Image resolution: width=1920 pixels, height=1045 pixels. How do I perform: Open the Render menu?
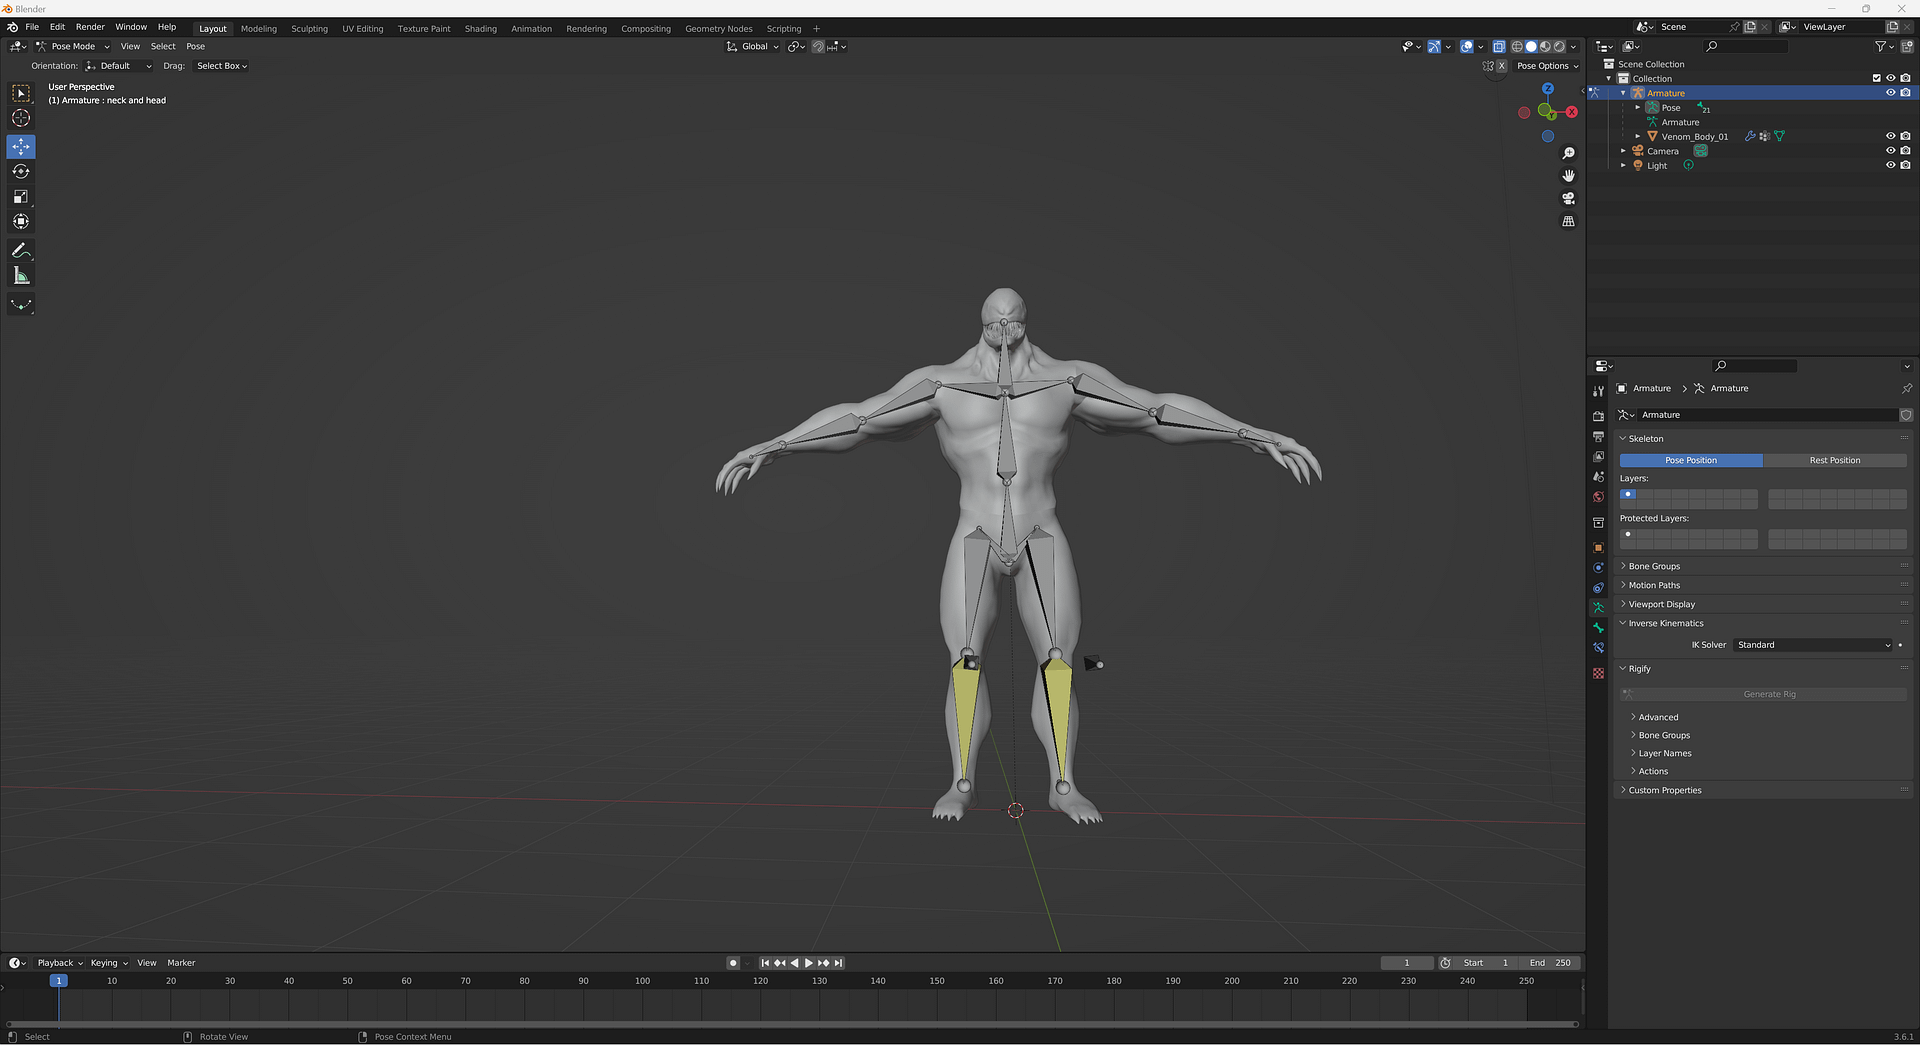click(x=90, y=27)
